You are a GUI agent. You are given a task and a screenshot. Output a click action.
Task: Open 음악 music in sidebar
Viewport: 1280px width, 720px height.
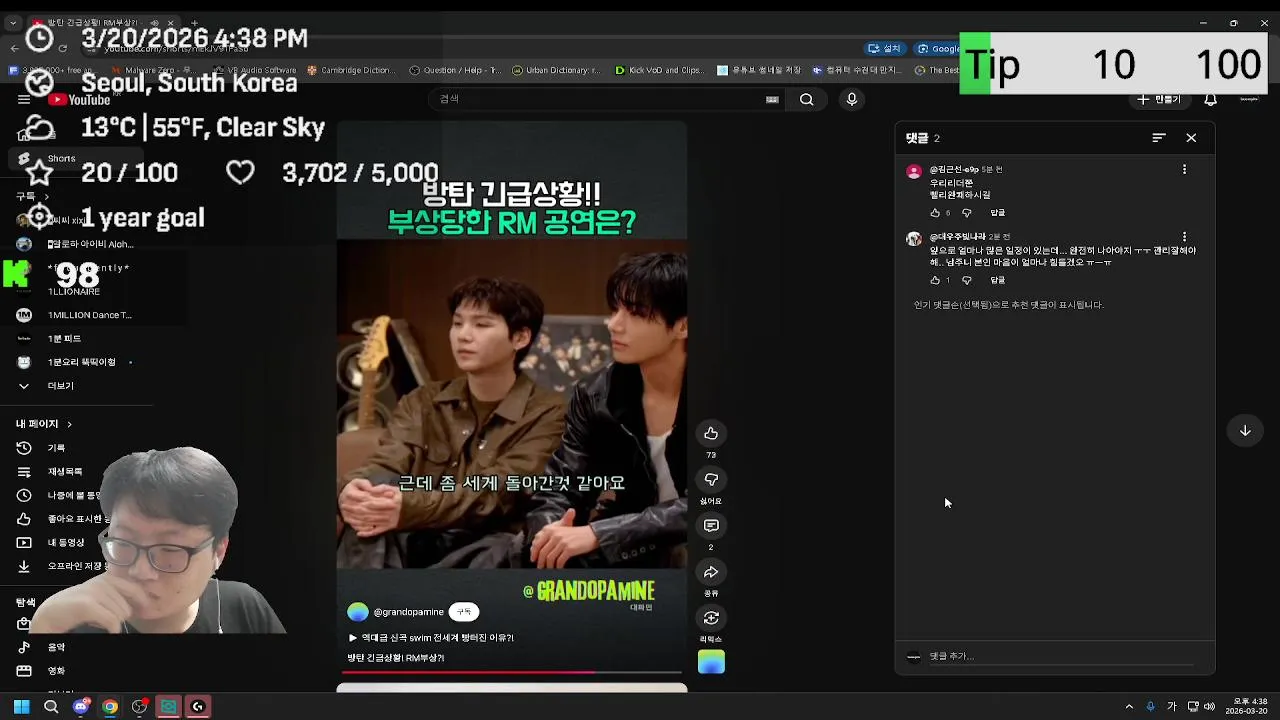pyautogui.click(x=56, y=647)
